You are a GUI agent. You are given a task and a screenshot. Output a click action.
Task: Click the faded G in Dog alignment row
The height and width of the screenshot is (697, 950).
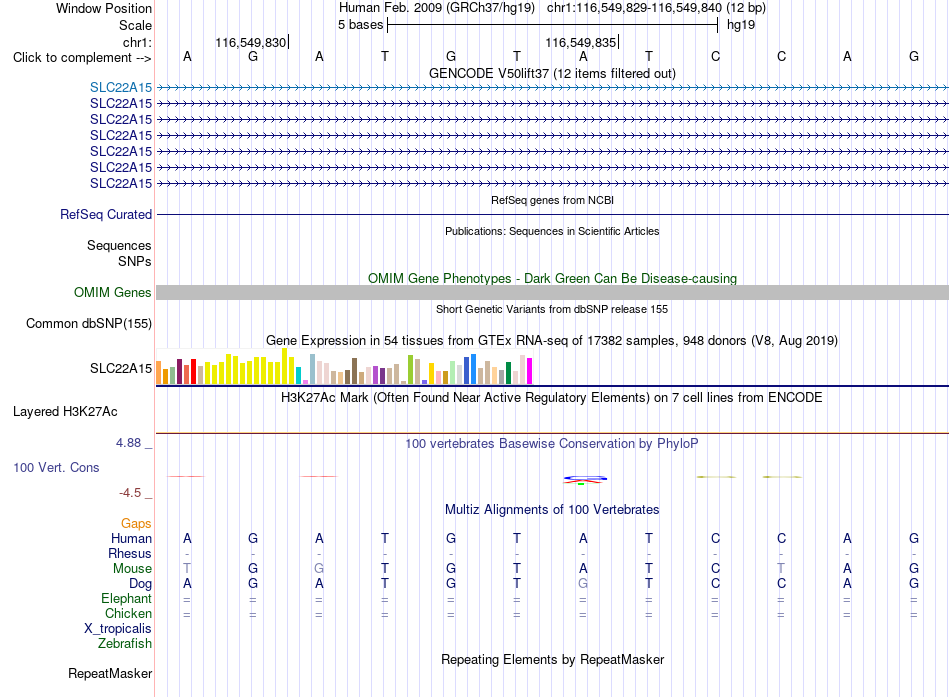[583, 584]
